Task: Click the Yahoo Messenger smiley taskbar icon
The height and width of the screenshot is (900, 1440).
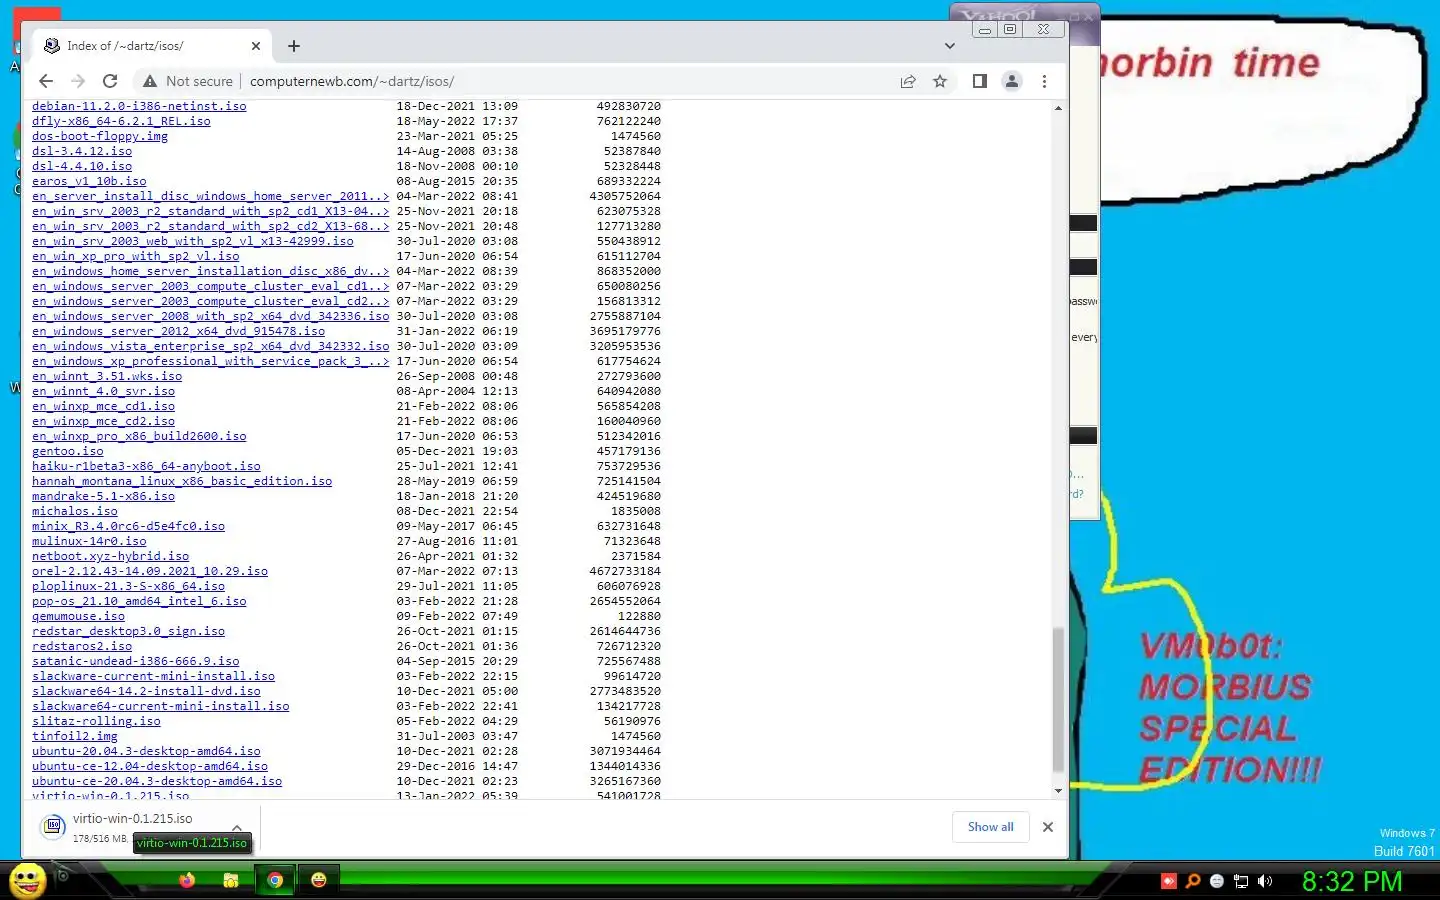Action: 319,880
